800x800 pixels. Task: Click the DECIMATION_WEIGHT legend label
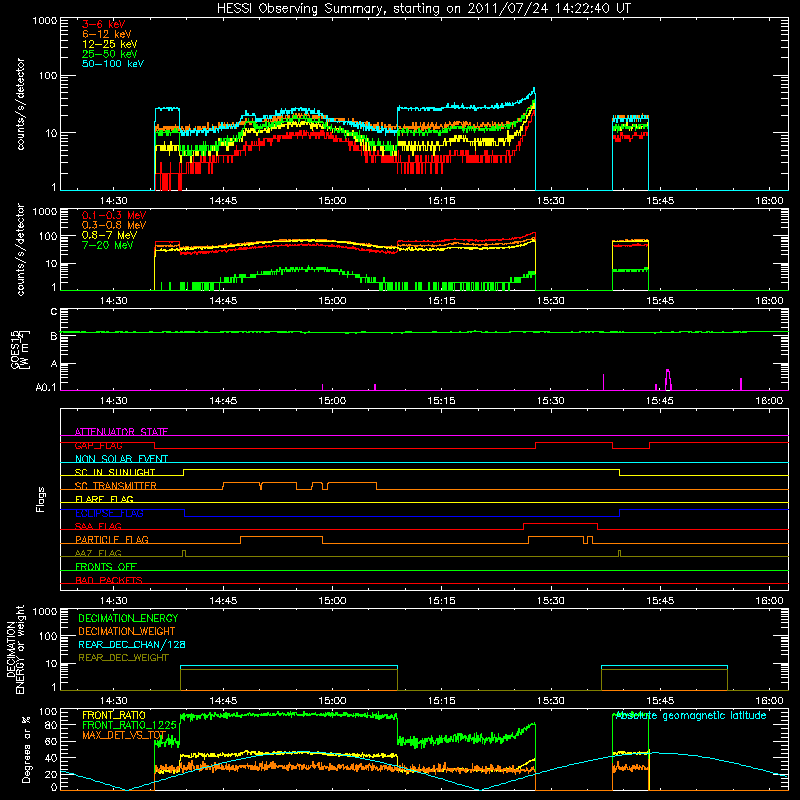click(127, 632)
